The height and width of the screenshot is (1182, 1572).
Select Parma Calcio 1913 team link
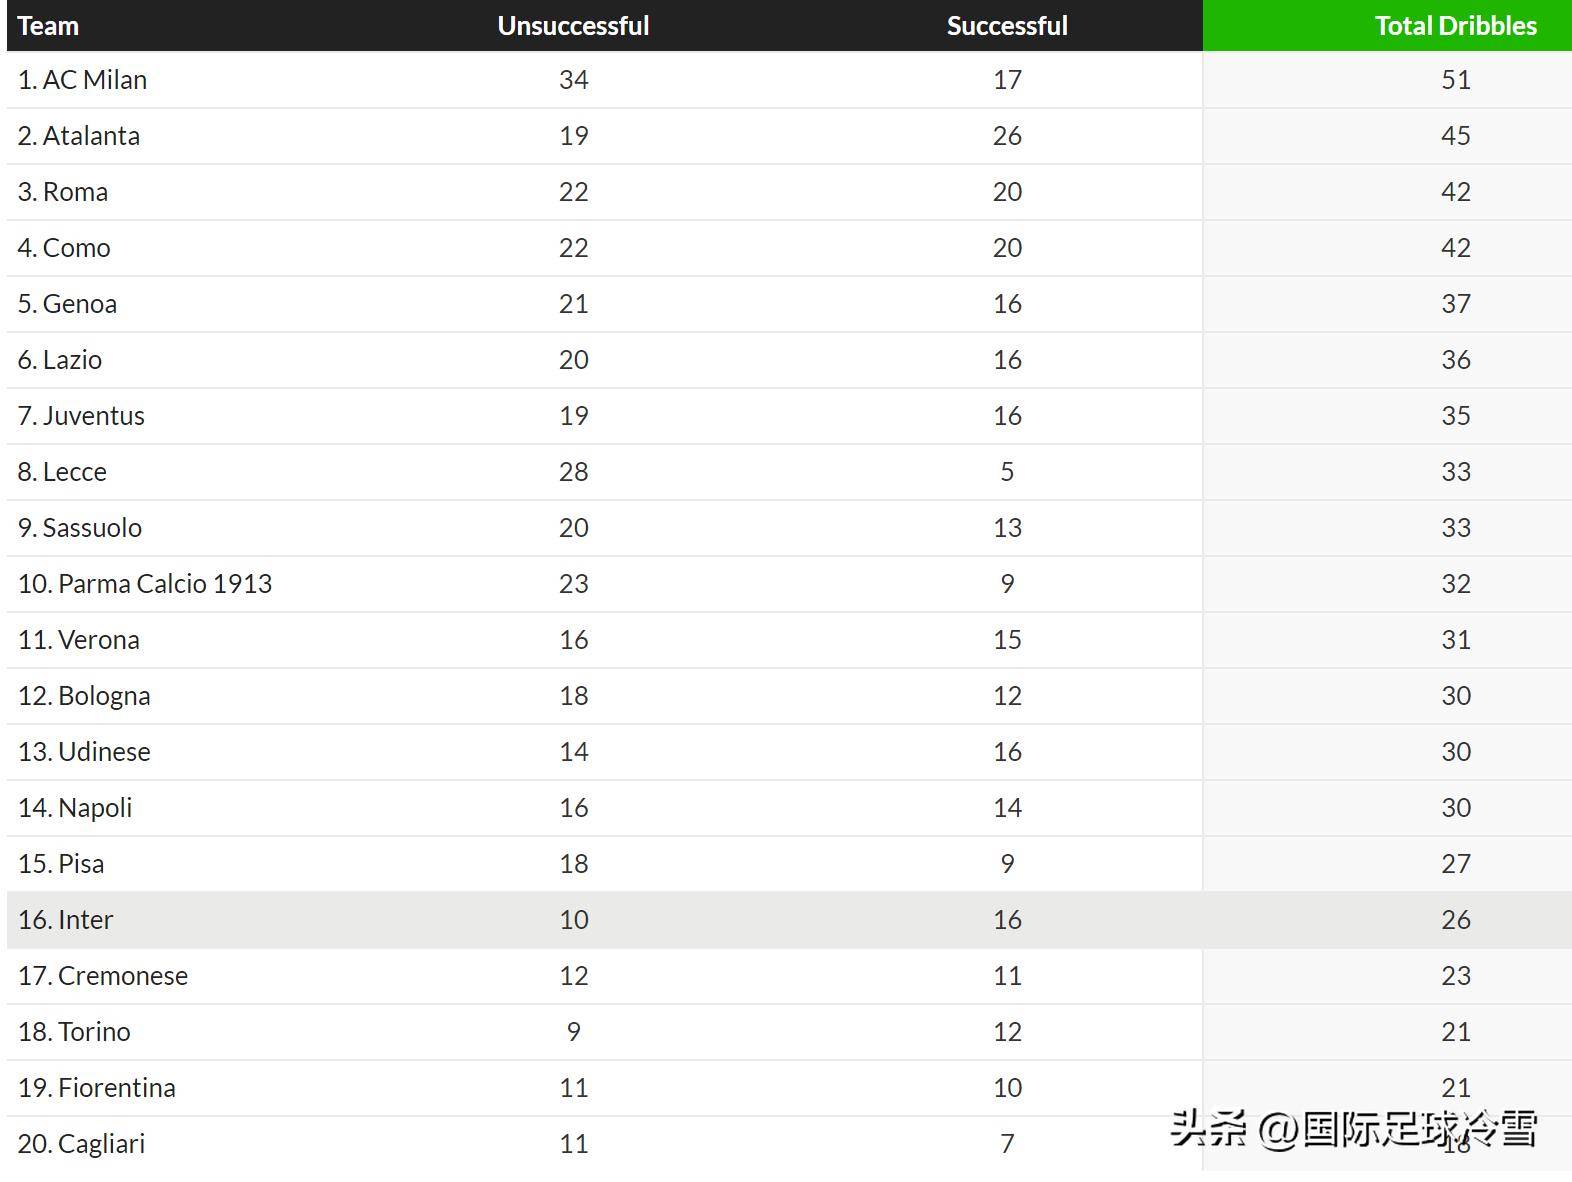click(165, 584)
